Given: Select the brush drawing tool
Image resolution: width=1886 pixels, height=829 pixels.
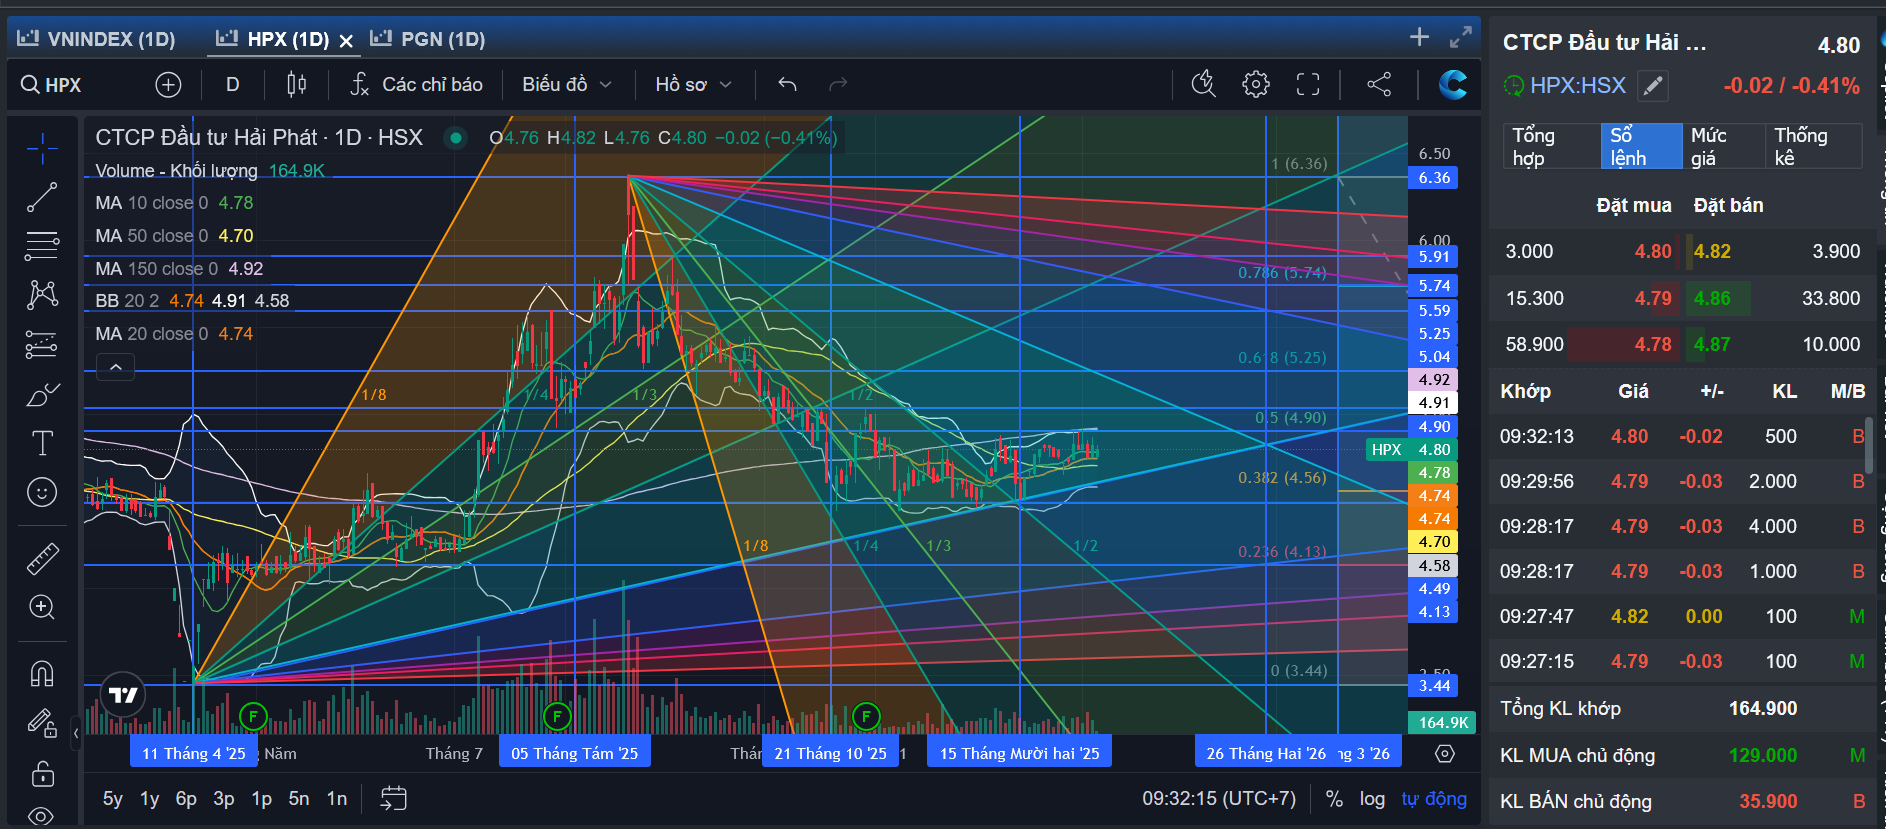Looking at the screenshot, I should tap(42, 395).
